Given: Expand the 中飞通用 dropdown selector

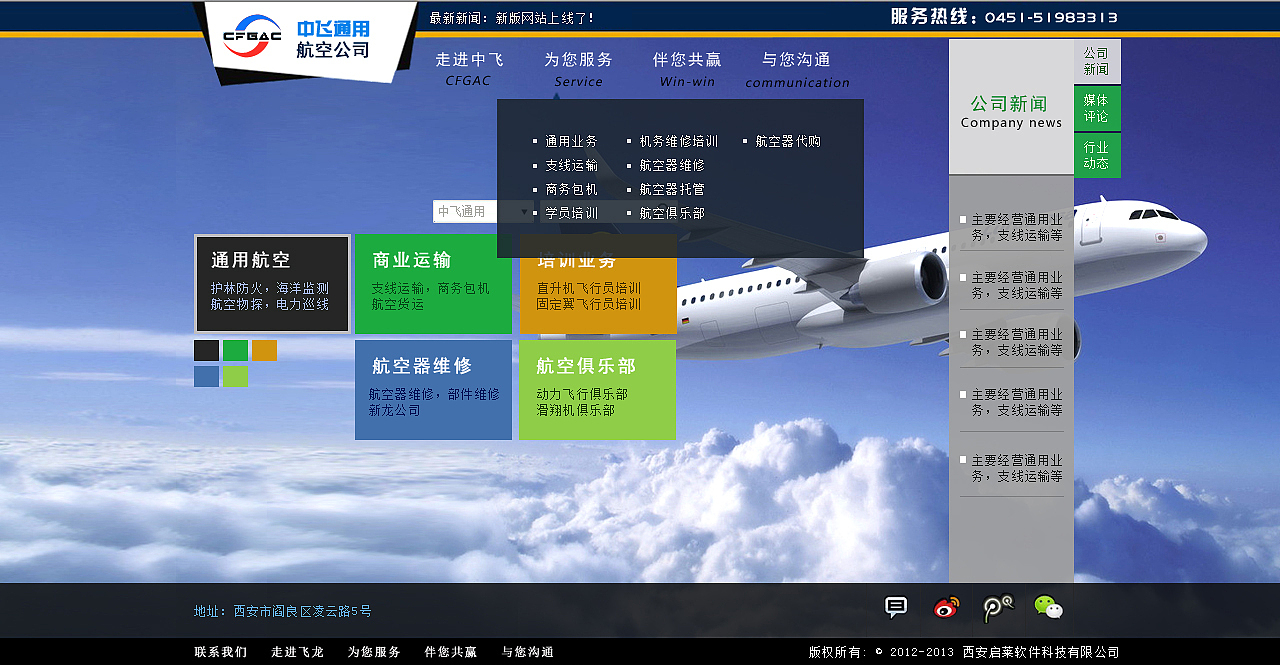Looking at the screenshot, I should pos(483,211).
